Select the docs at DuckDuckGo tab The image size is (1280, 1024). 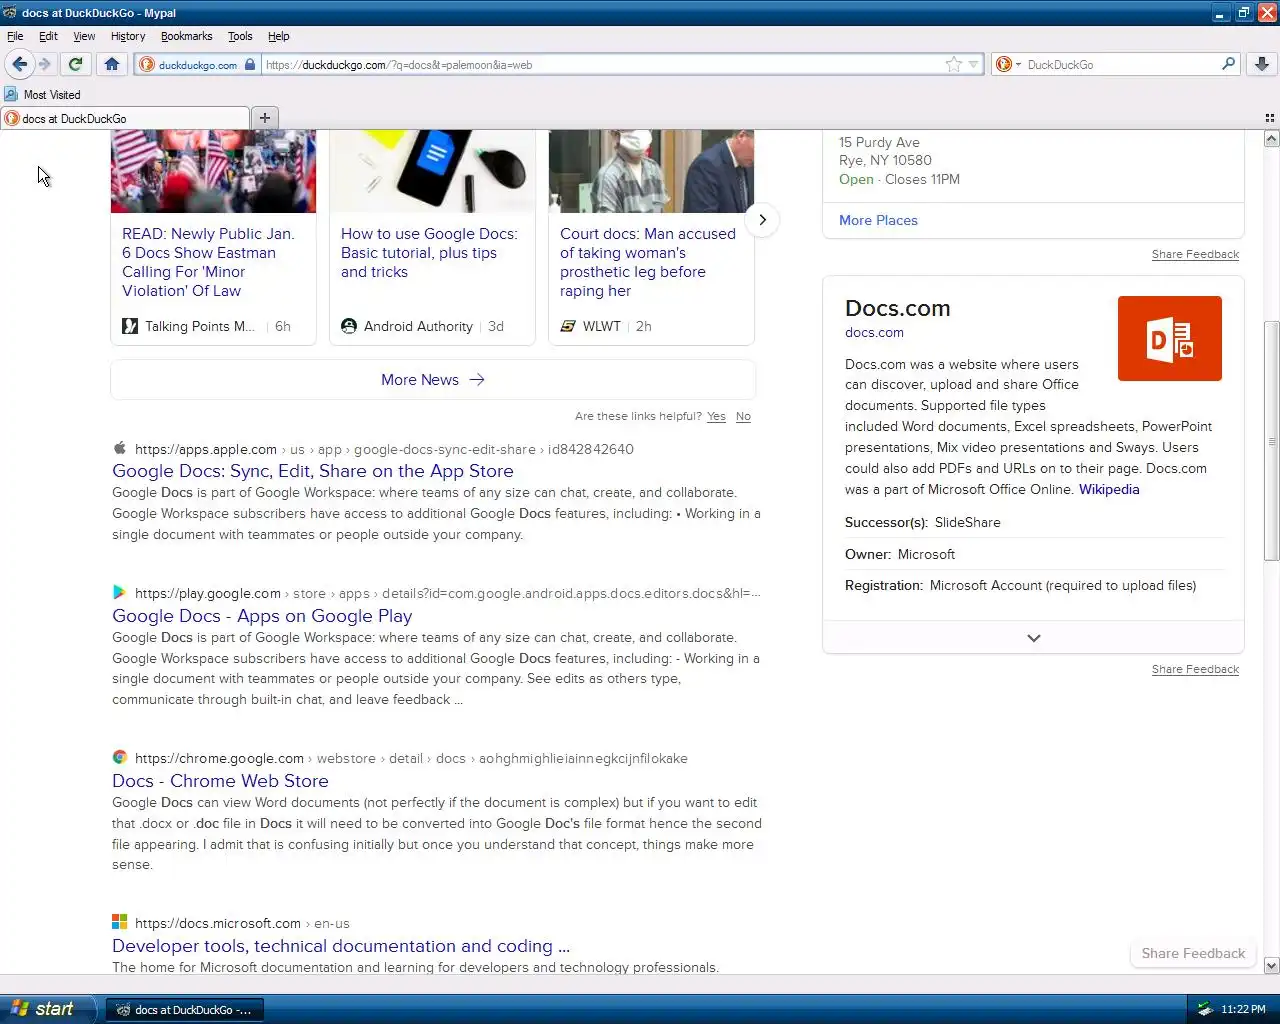(x=125, y=118)
